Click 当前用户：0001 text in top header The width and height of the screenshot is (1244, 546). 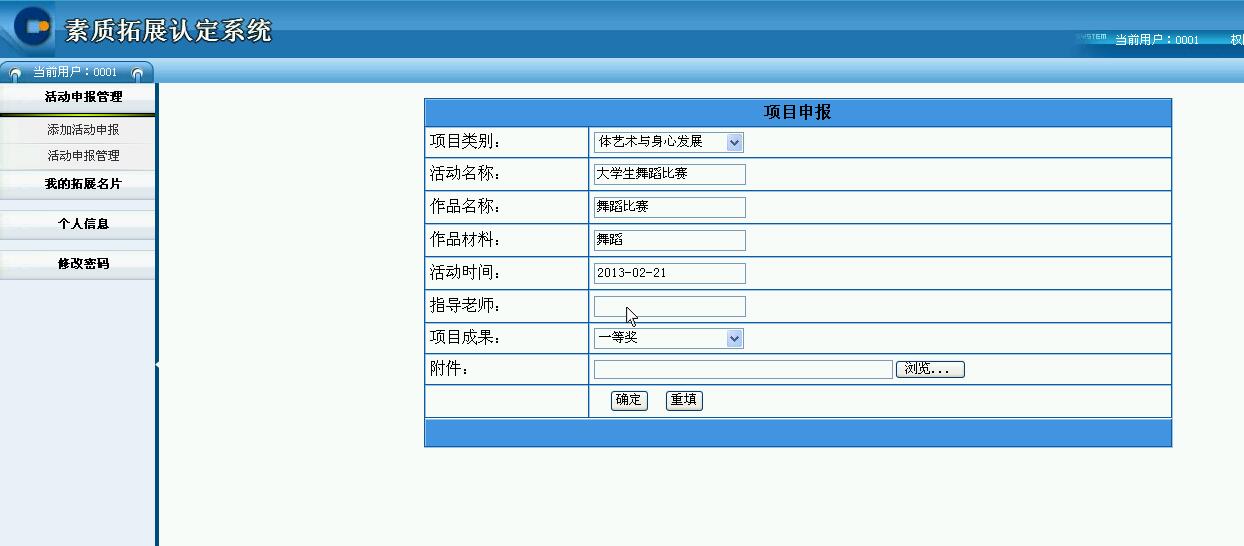(1156, 40)
